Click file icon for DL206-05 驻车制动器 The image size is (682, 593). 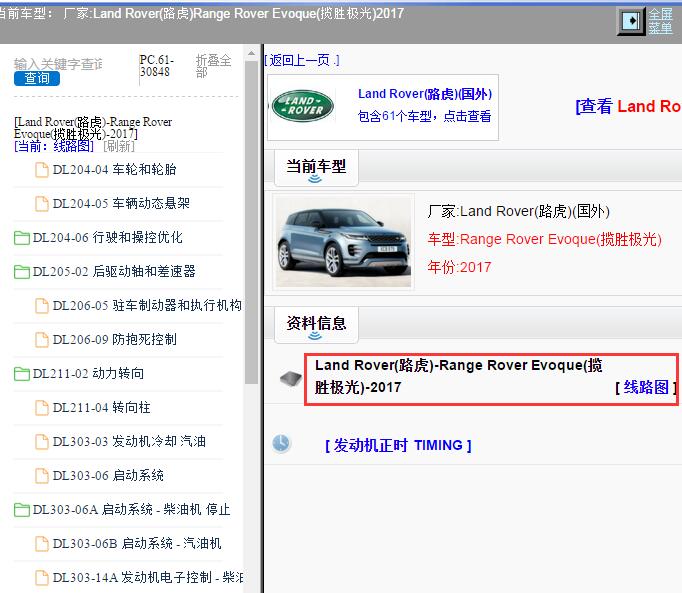pos(42,306)
